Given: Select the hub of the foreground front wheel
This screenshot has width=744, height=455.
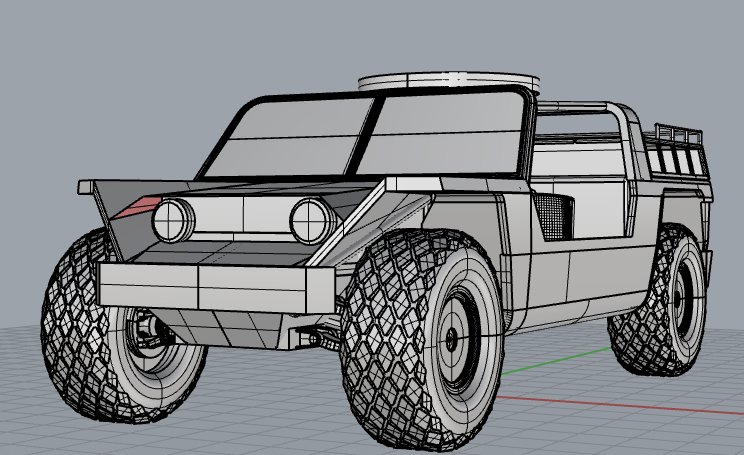Looking at the screenshot, I should (452, 339).
